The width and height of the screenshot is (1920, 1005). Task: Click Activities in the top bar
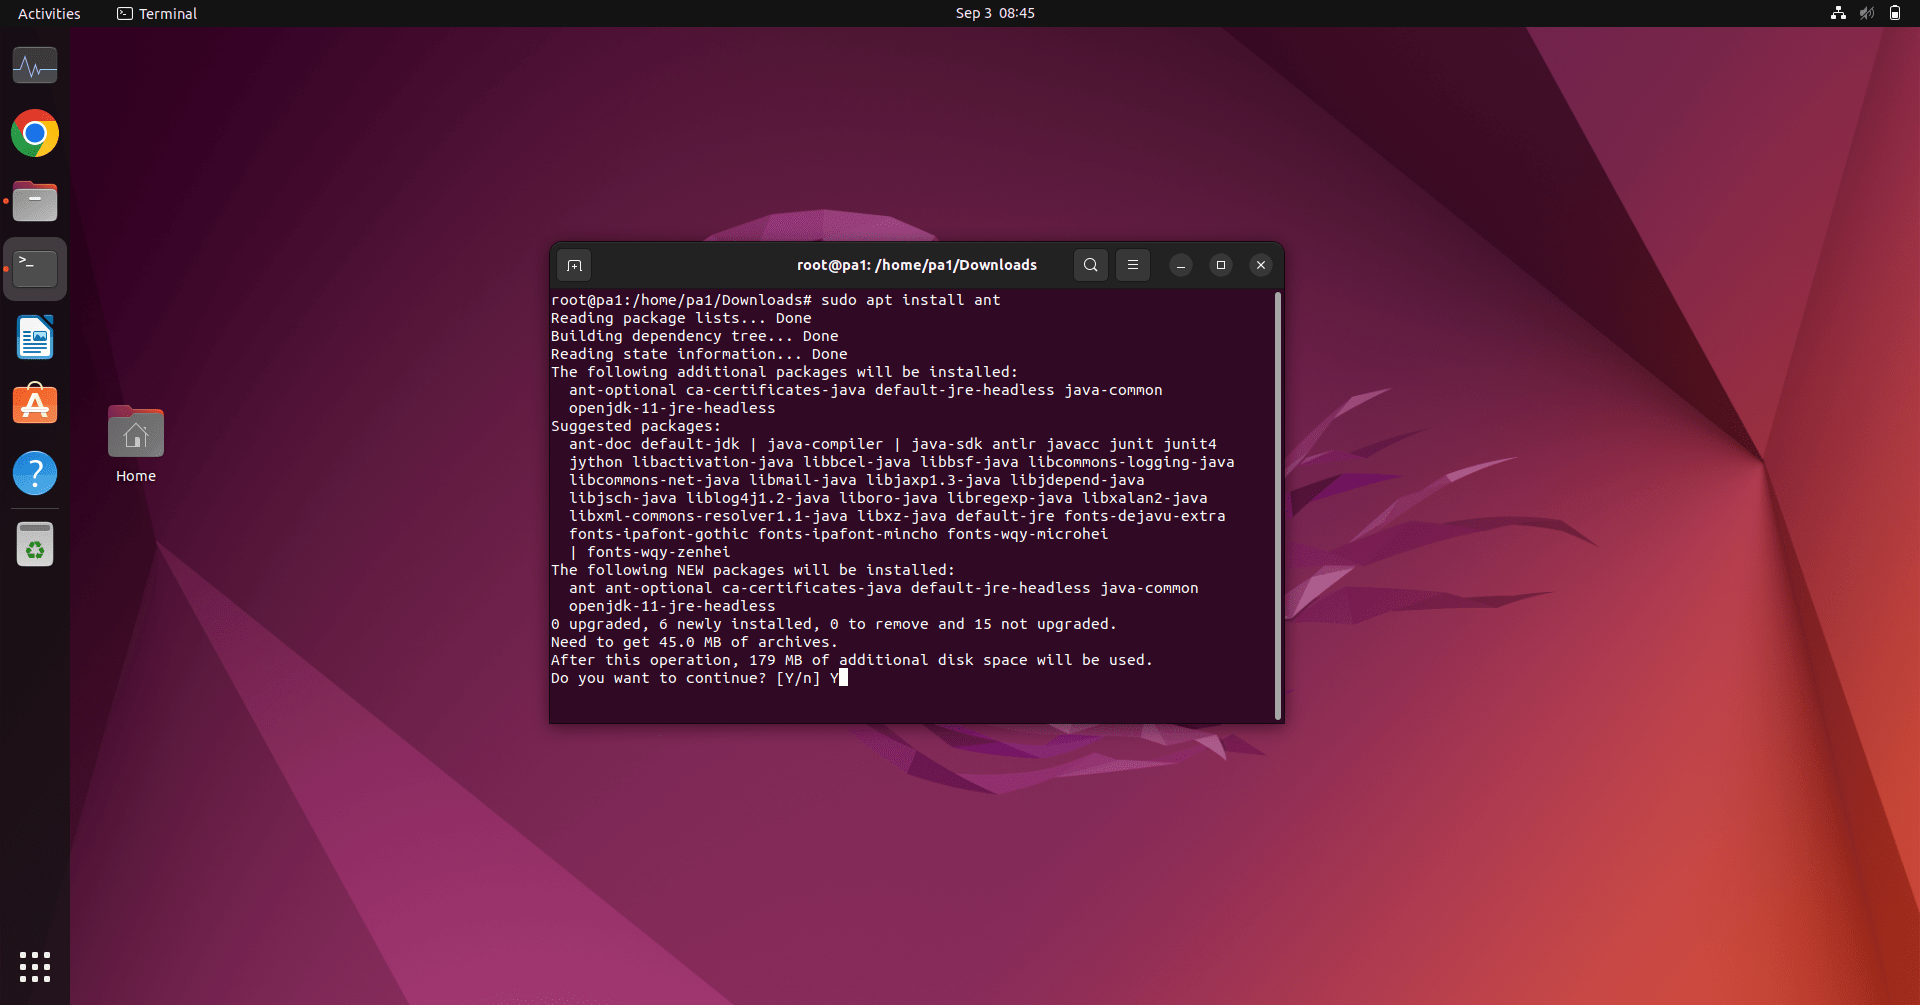(x=48, y=13)
